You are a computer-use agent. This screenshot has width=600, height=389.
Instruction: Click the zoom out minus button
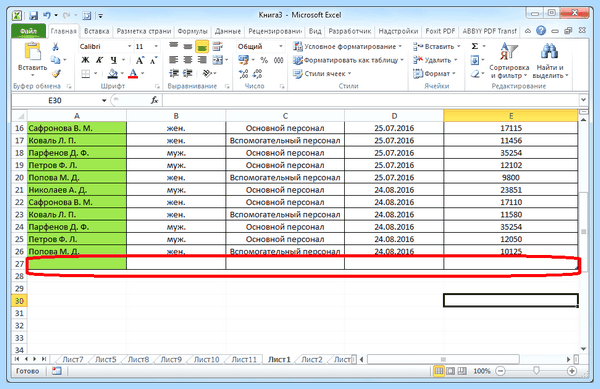500,371
